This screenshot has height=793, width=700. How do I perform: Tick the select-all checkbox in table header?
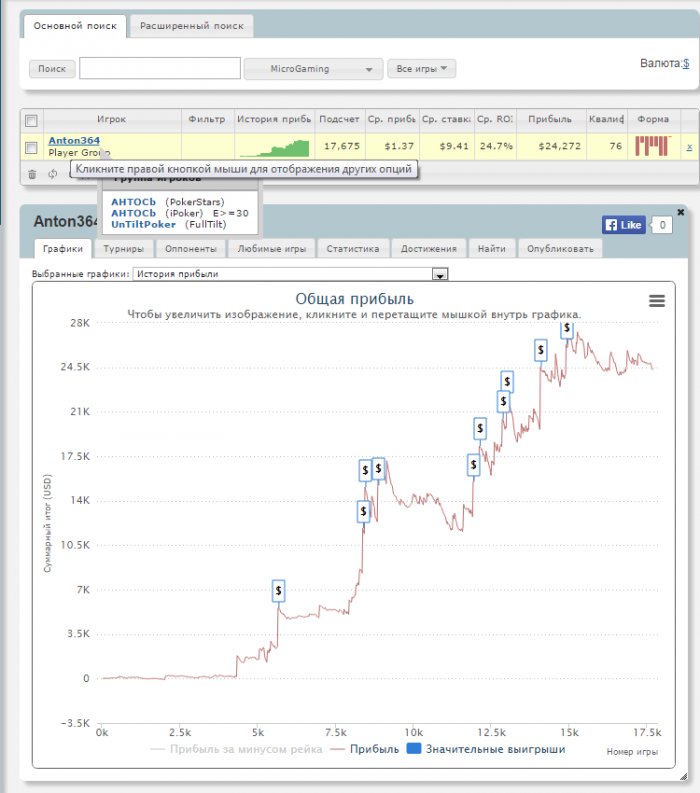tap(31, 120)
